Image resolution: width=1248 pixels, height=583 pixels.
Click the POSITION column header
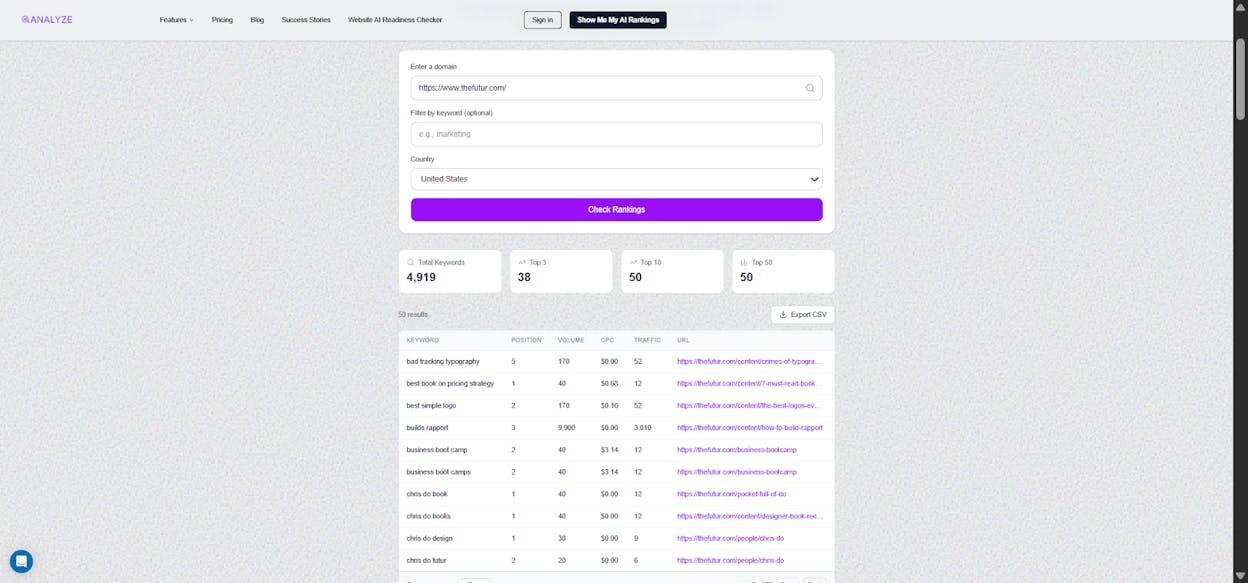coord(526,340)
